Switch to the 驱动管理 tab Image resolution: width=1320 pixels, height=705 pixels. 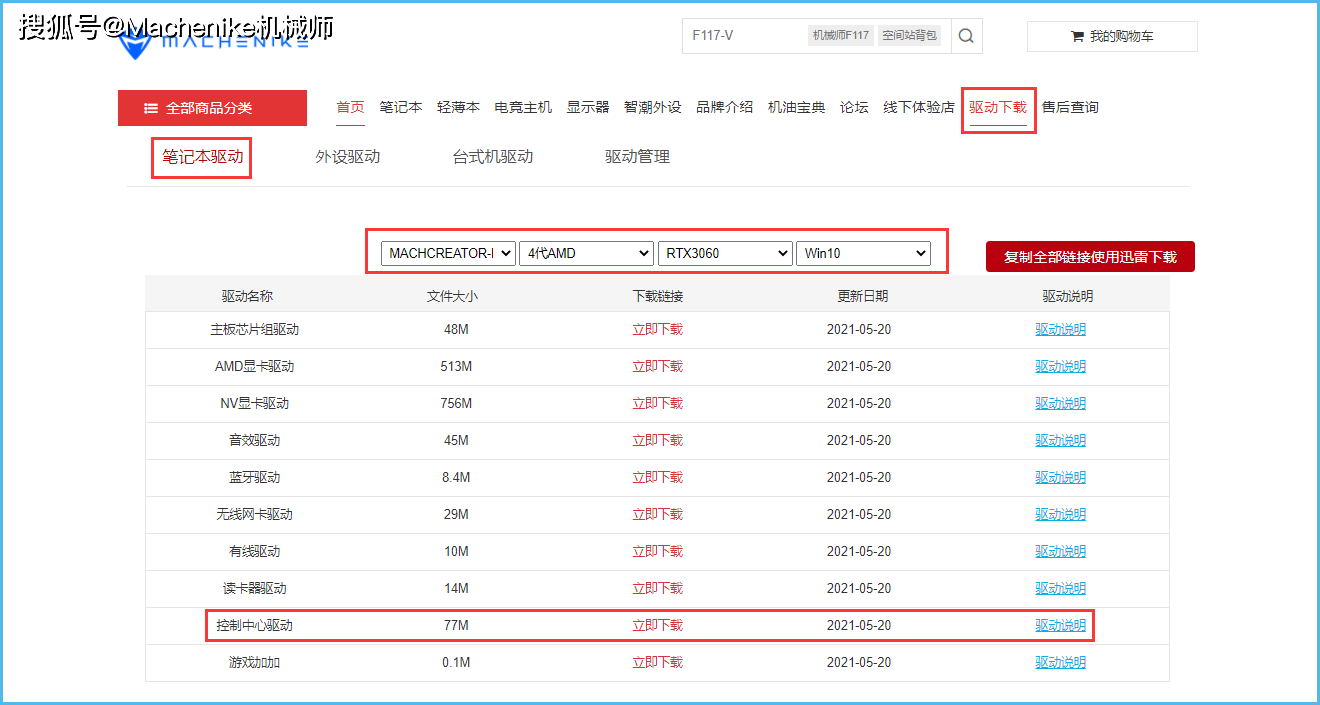pos(637,157)
